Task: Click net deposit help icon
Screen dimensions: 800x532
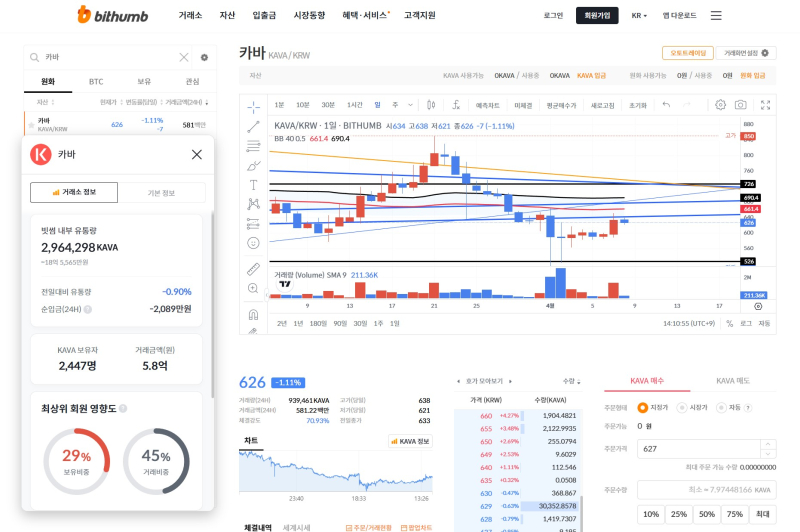Action: click(x=88, y=309)
